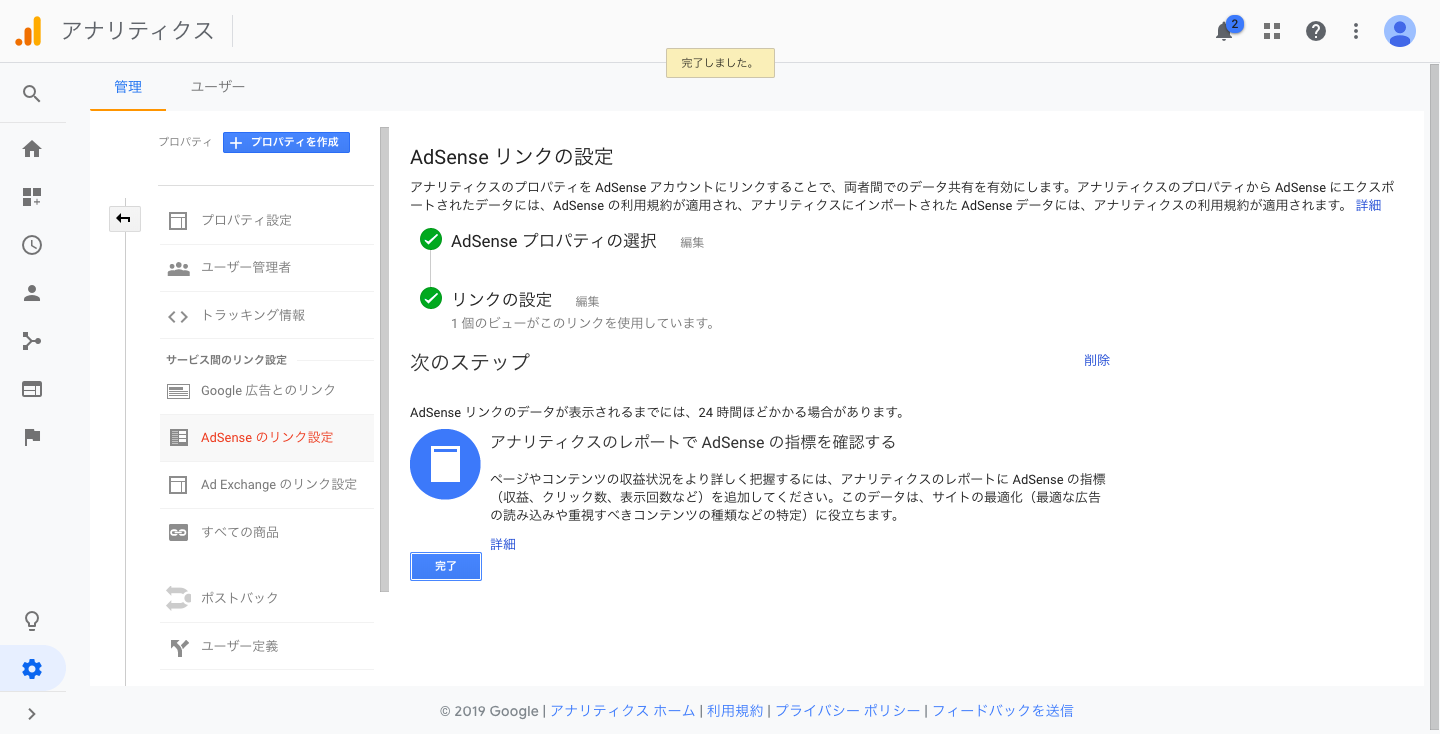
Task: Click 詳細 link above 完了 button
Action: click(503, 544)
